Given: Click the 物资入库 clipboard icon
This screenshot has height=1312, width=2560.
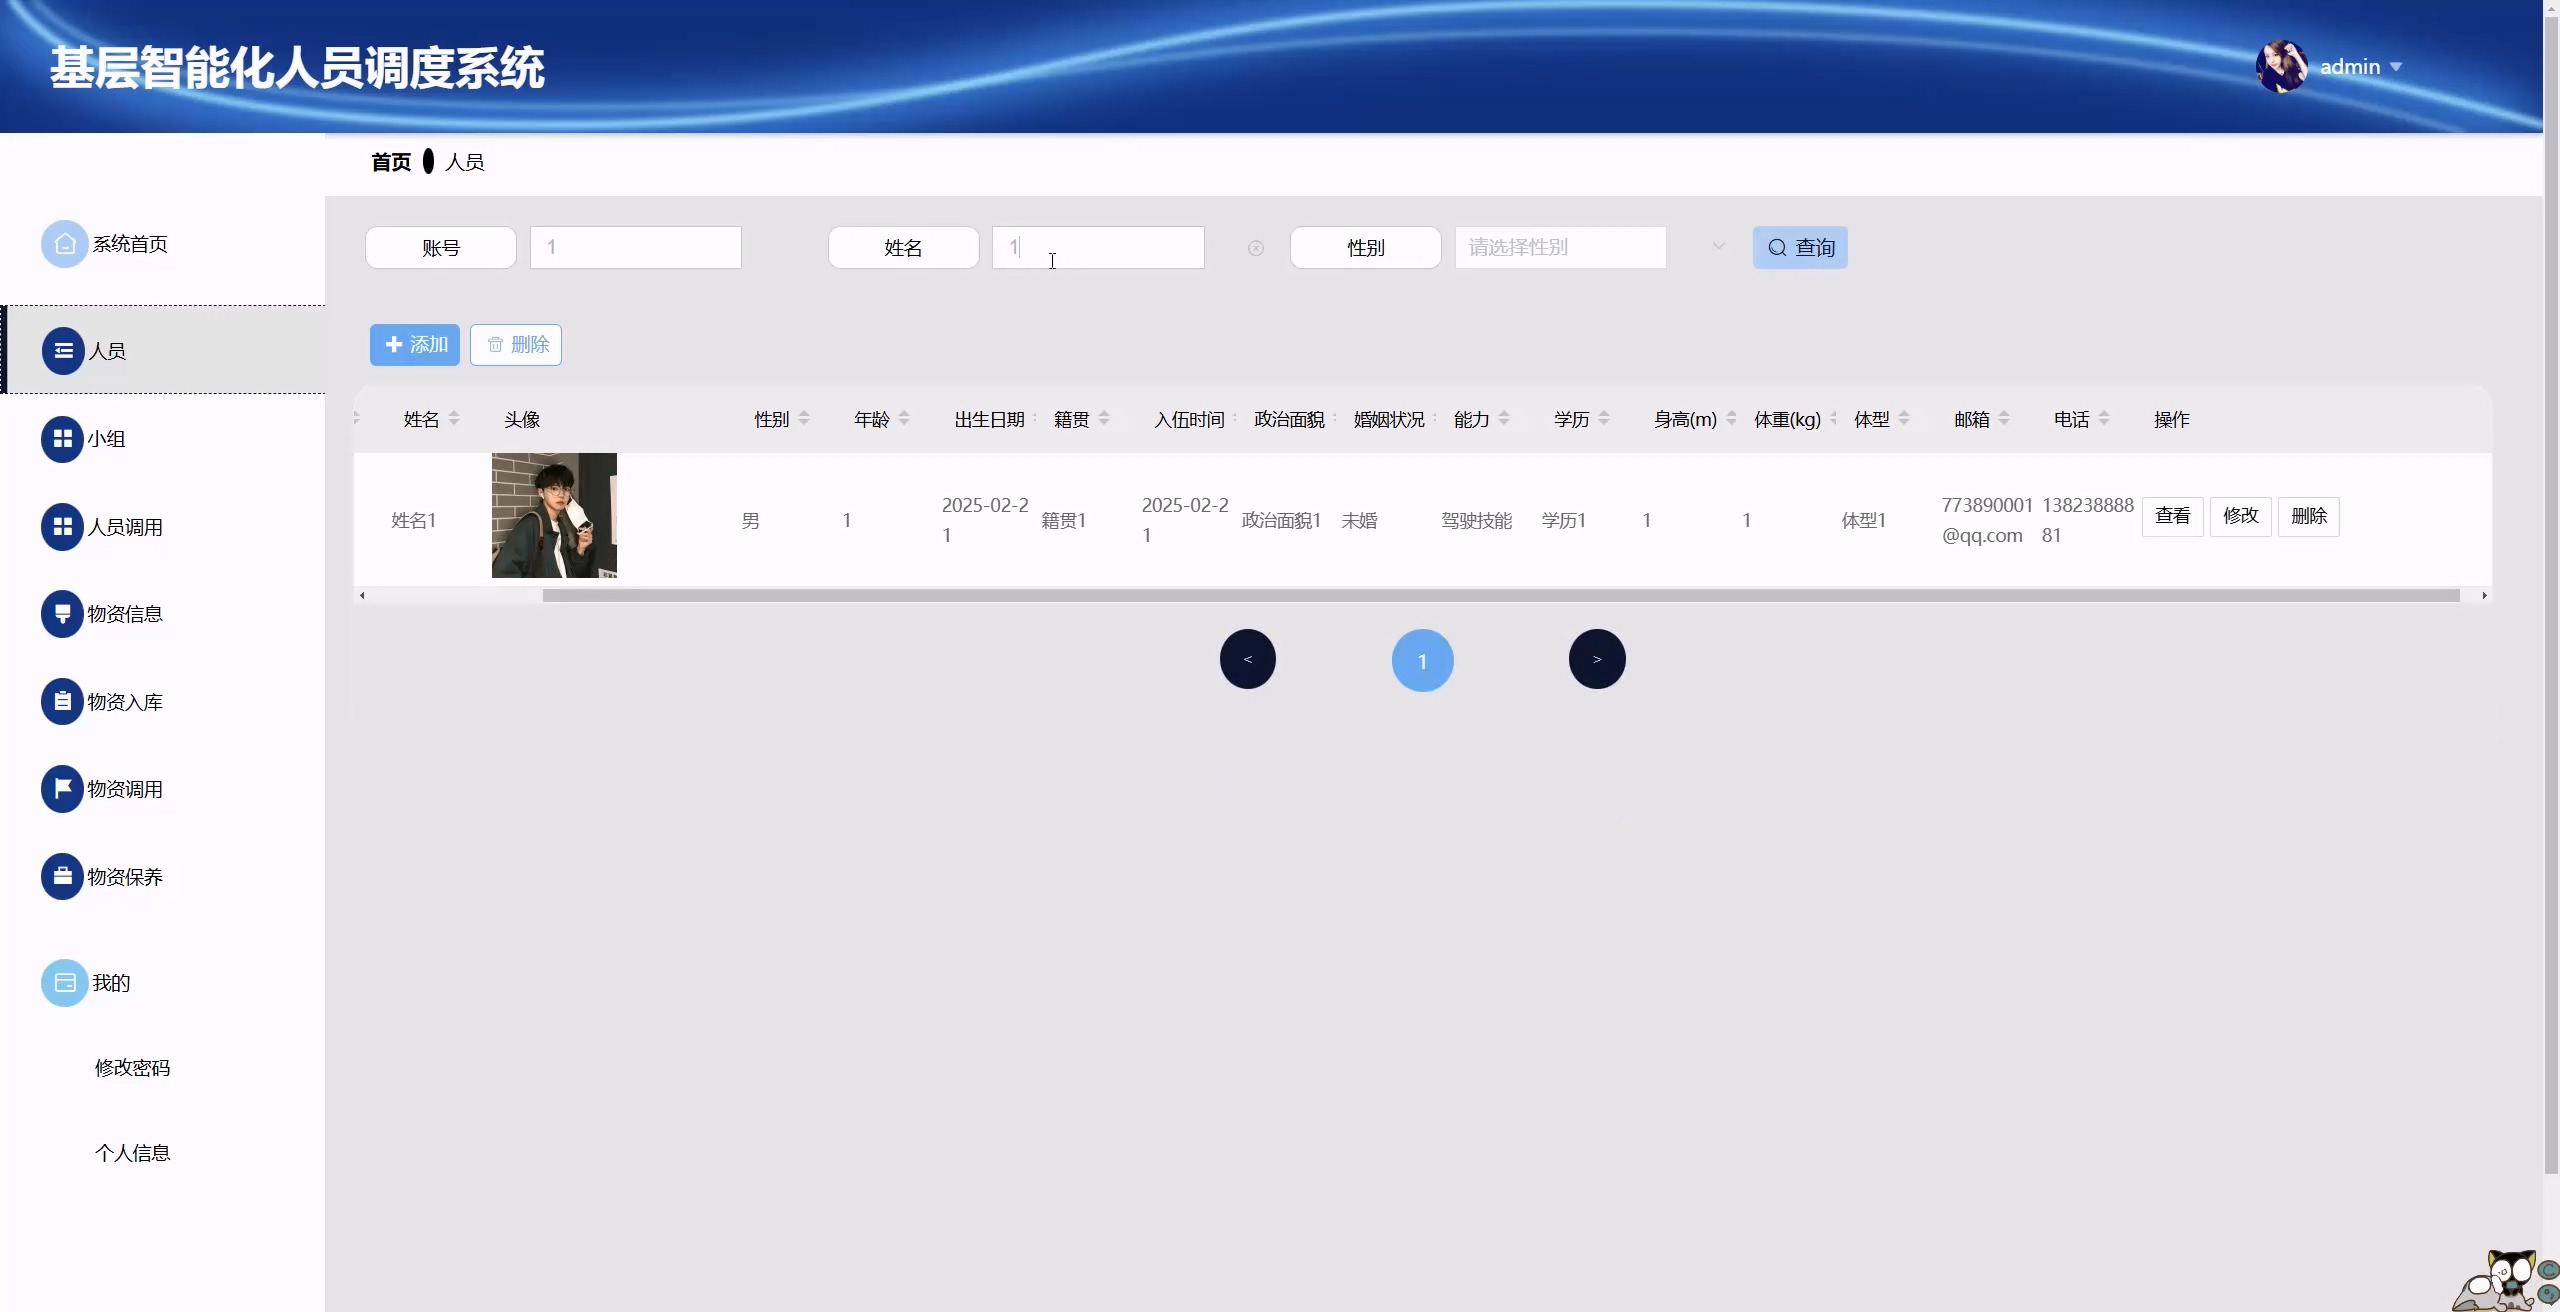Looking at the screenshot, I should coord(62,702).
